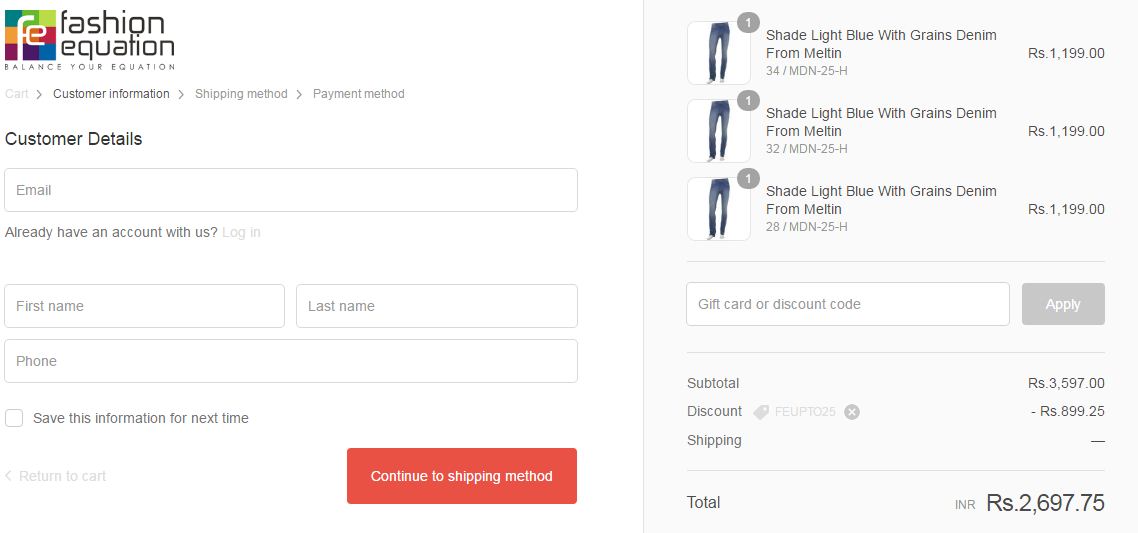1138x533 pixels.
Task: Click the Fashion Equation logo
Action: 90,40
